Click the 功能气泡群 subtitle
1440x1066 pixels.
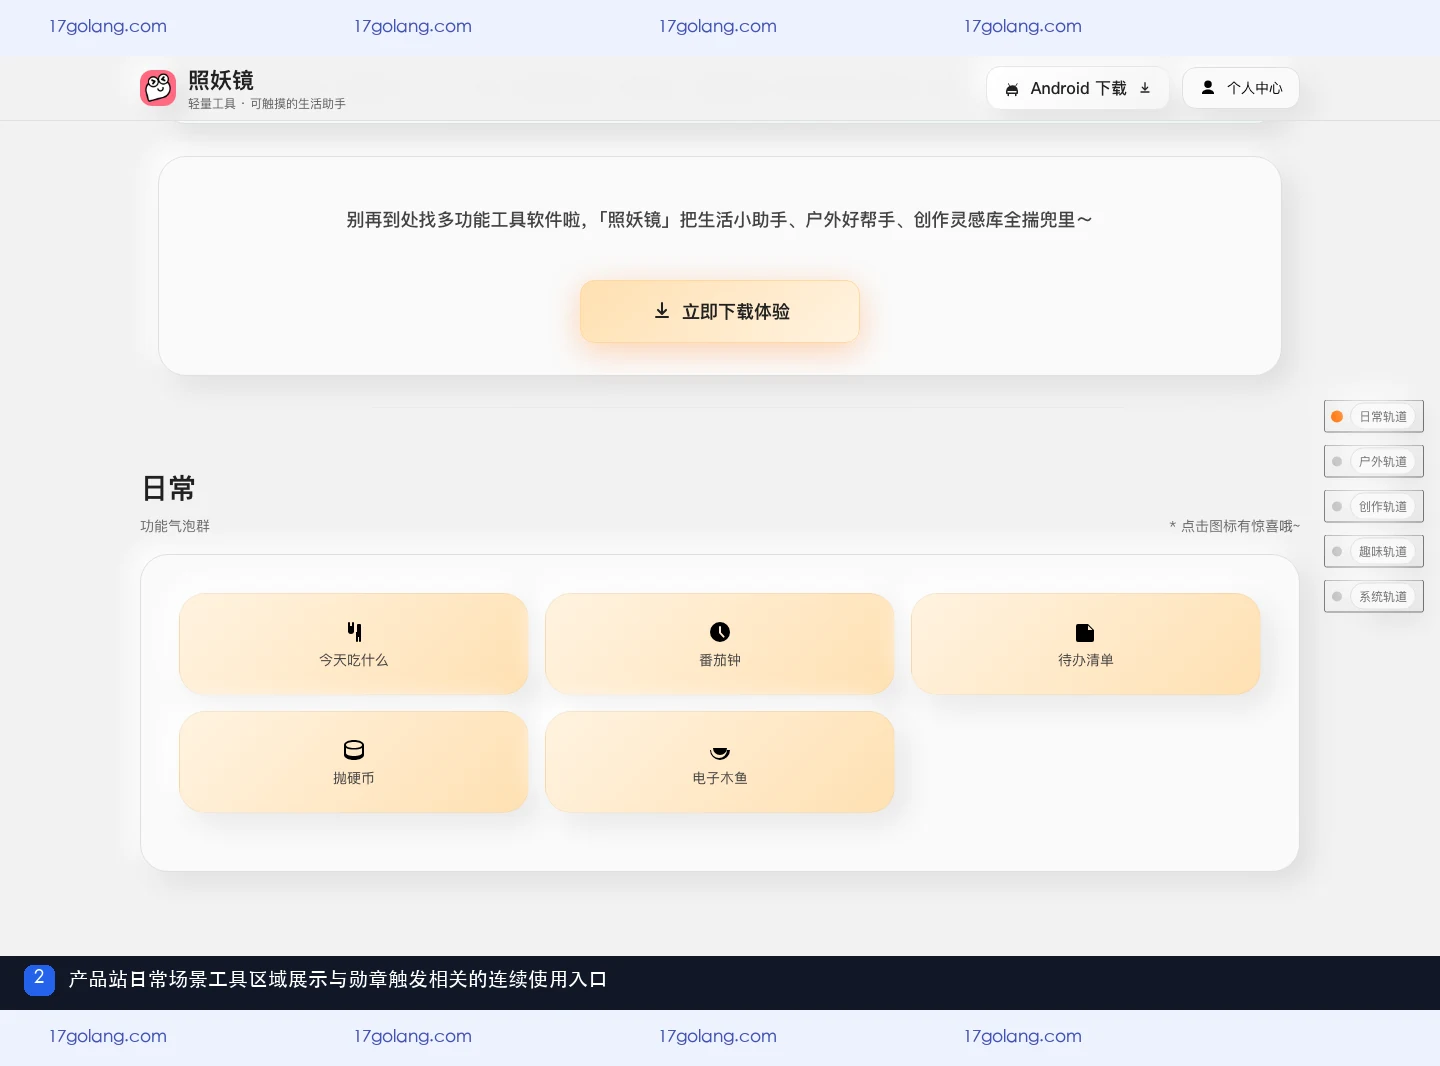(x=175, y=526)
